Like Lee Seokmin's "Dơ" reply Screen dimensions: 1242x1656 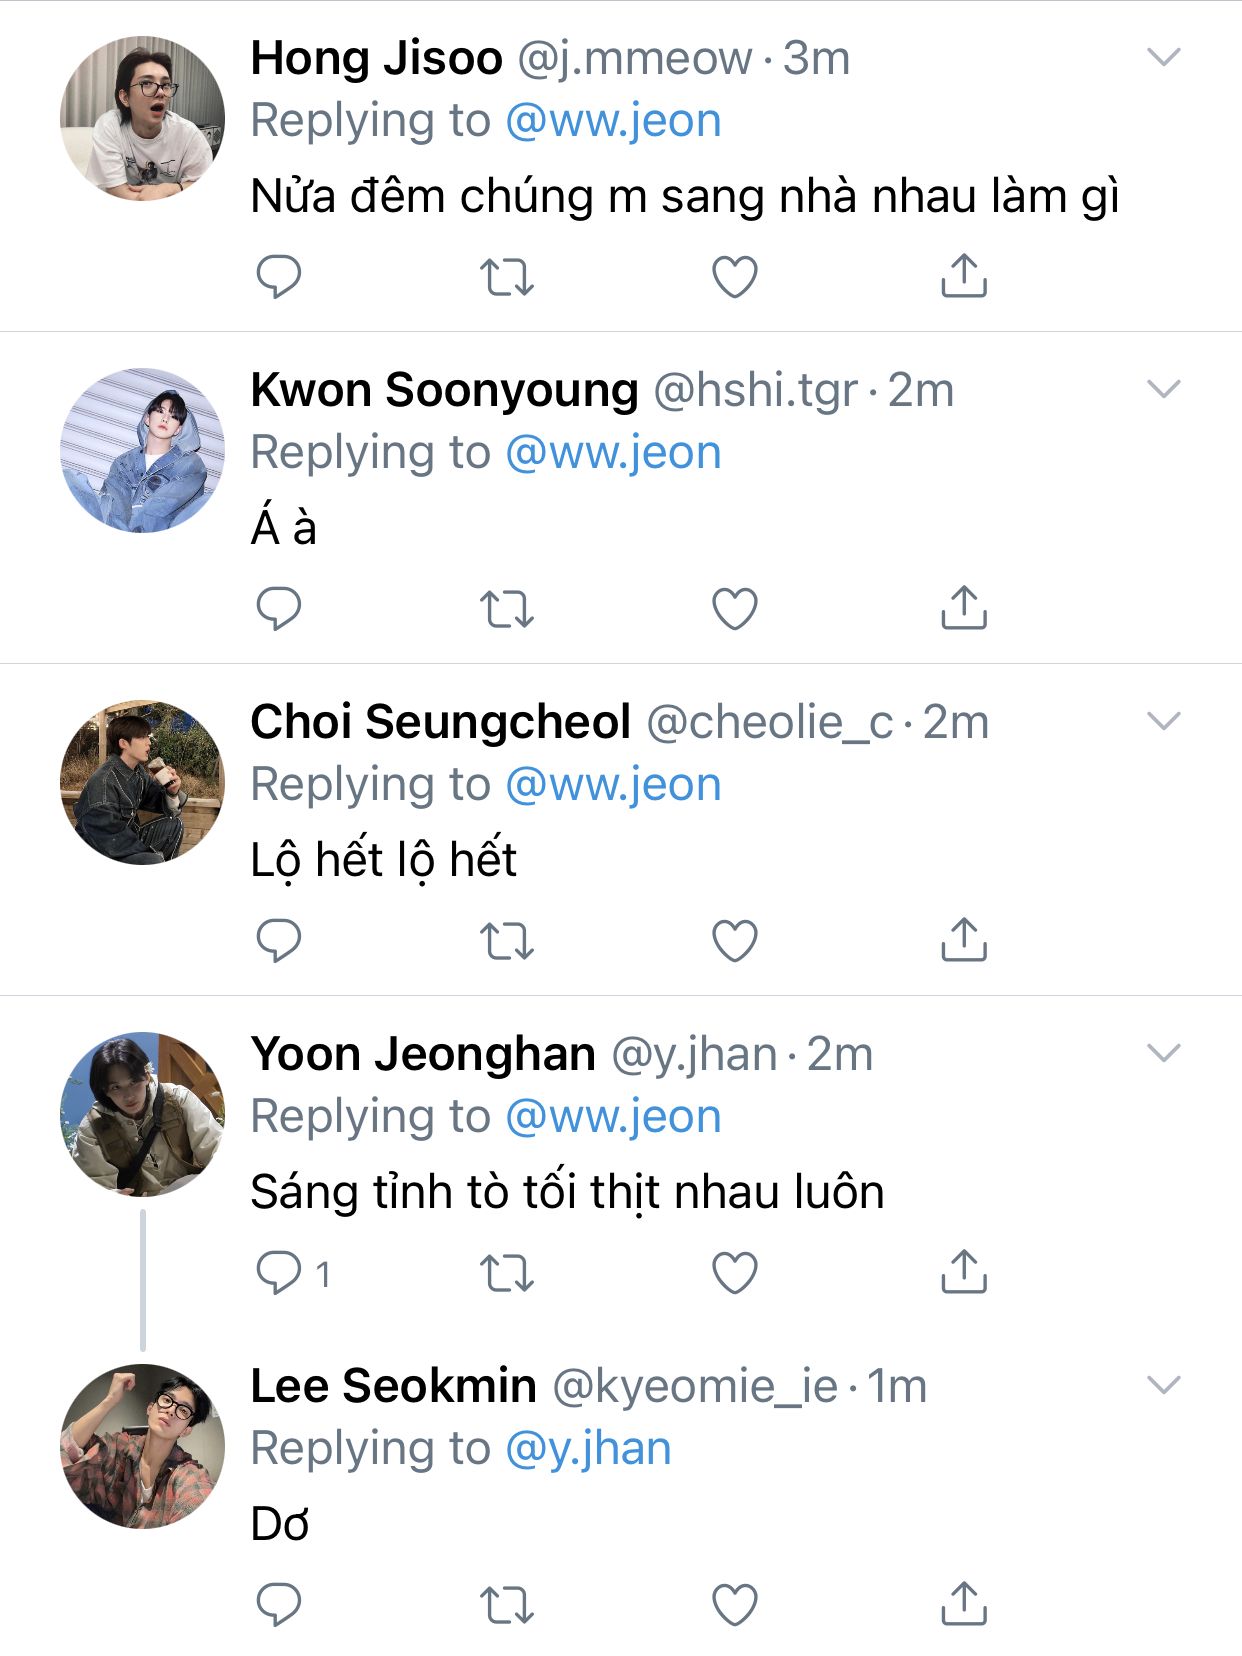click(x=734, y=1605)
